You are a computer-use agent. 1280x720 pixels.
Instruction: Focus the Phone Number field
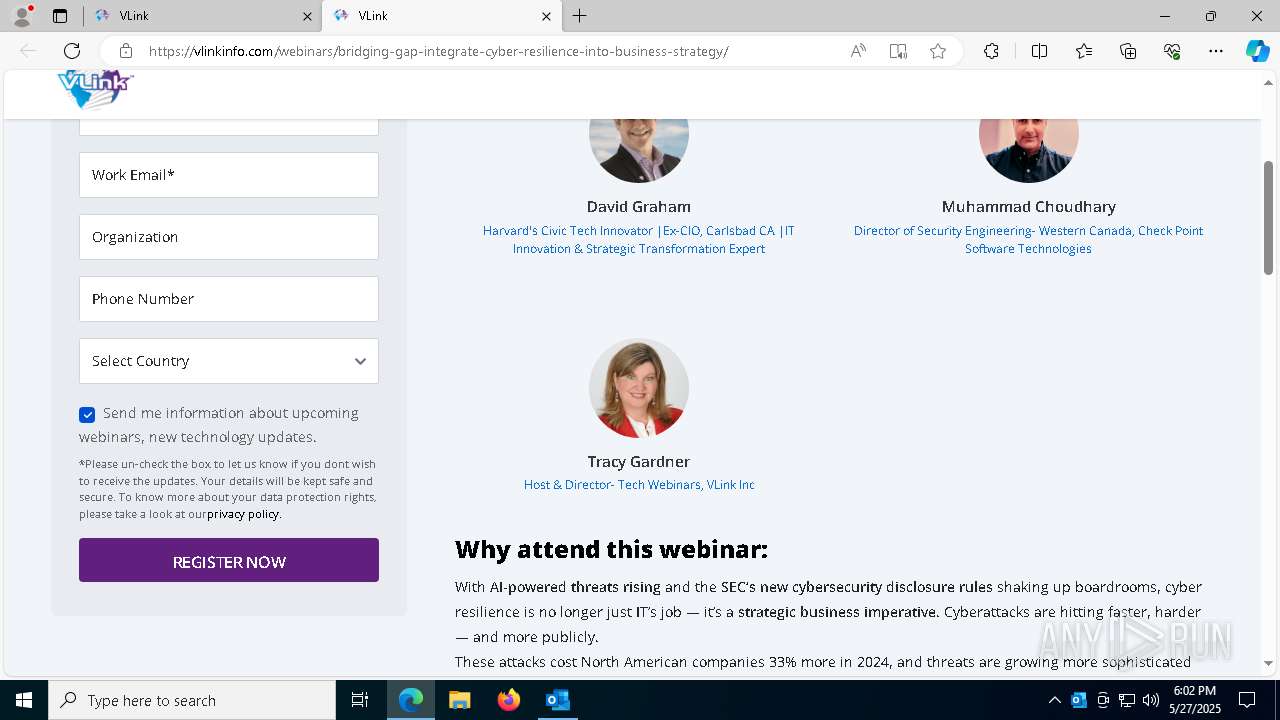tap(229, 299)
